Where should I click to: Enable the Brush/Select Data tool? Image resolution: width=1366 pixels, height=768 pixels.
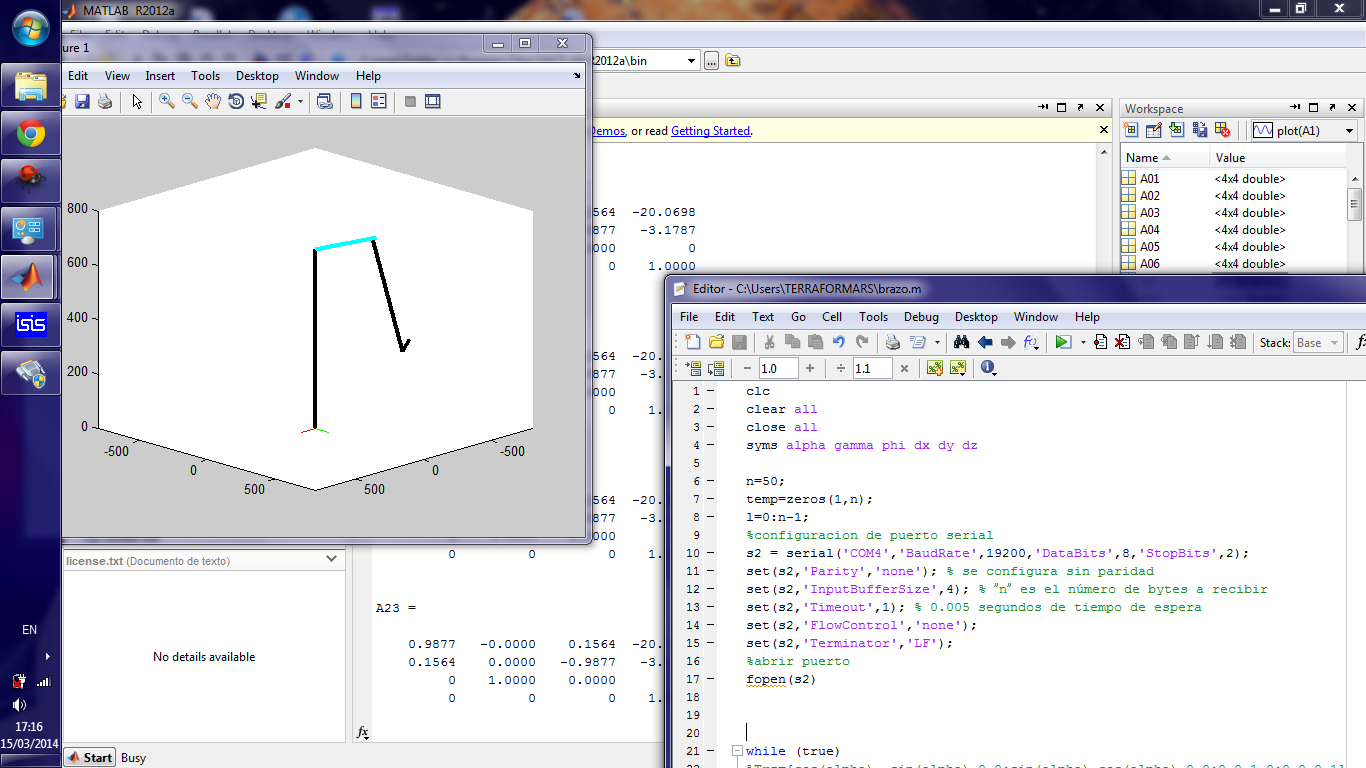pyautogui.click(x=285, y=101)
